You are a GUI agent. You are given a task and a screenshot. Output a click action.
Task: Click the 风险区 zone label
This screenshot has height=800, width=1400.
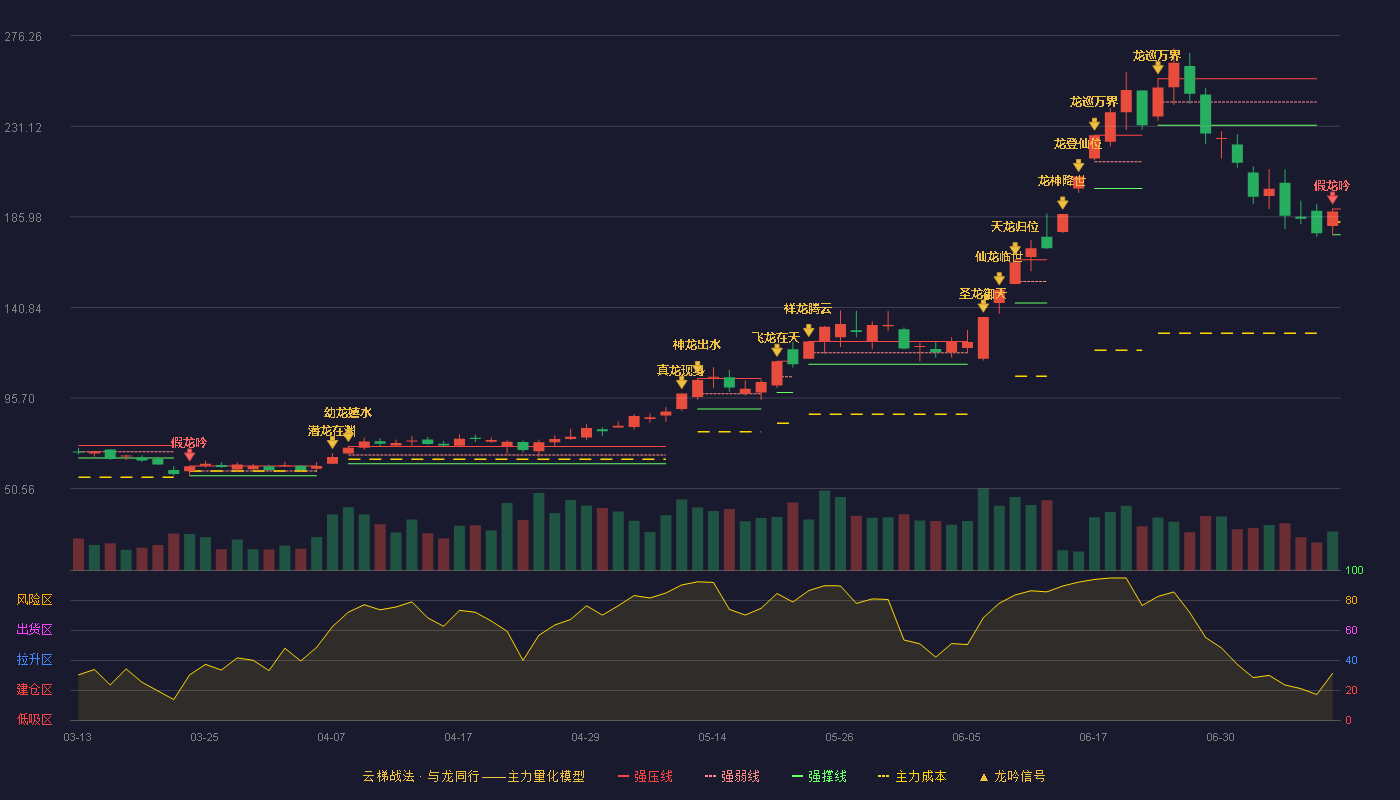pyautogui.click(x=34, y=600)
